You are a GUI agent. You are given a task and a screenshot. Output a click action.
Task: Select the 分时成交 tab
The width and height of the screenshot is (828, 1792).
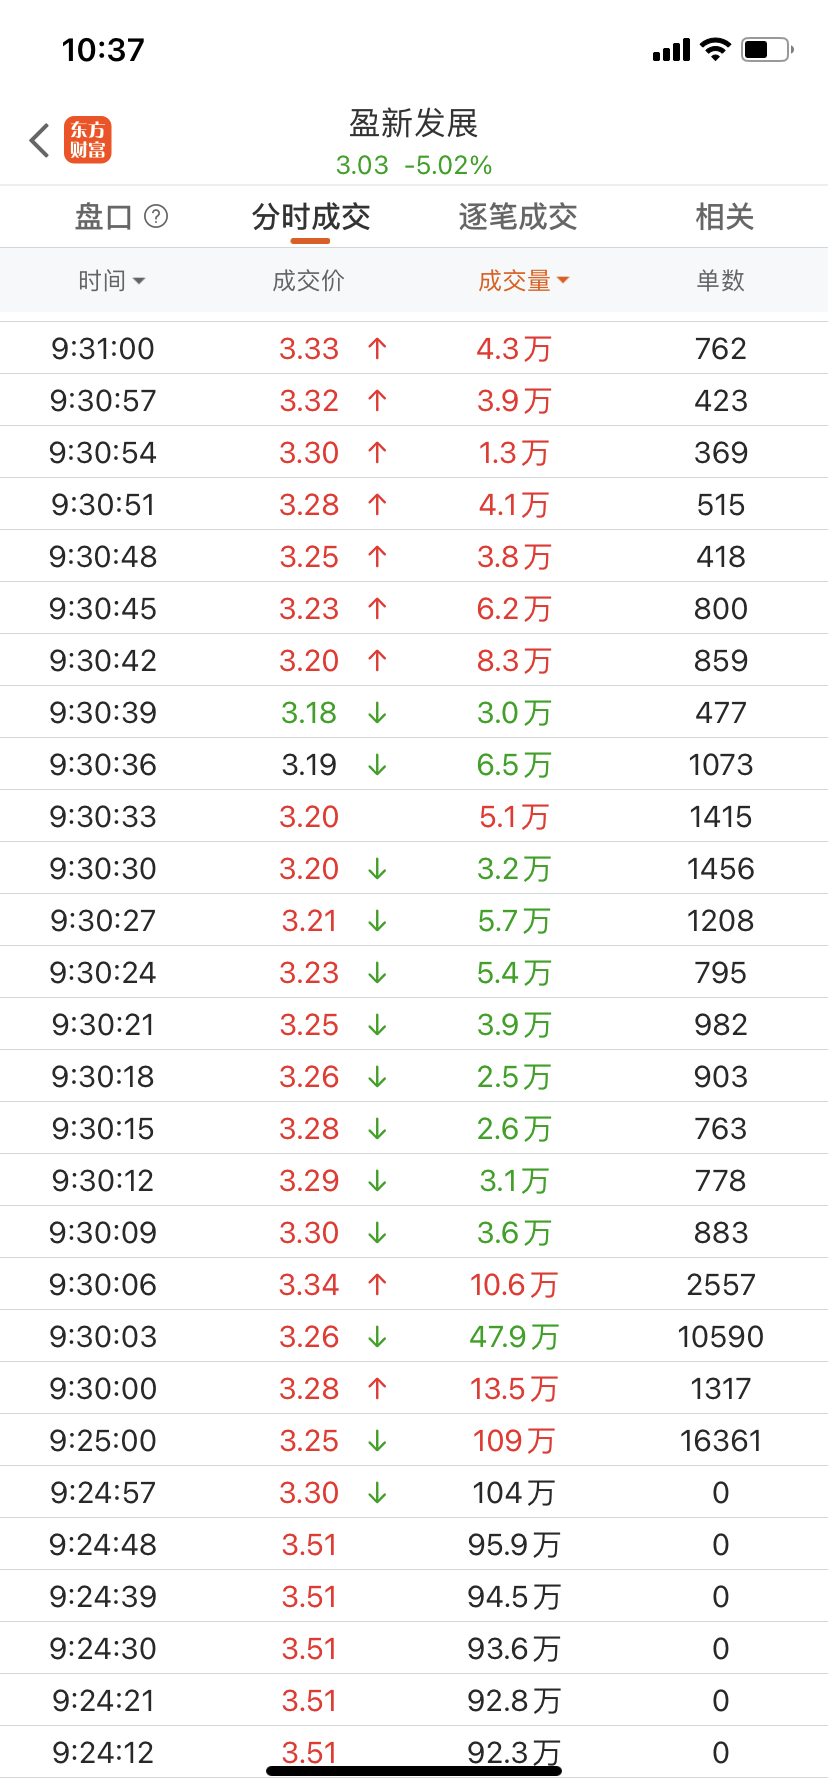[311, 217]
